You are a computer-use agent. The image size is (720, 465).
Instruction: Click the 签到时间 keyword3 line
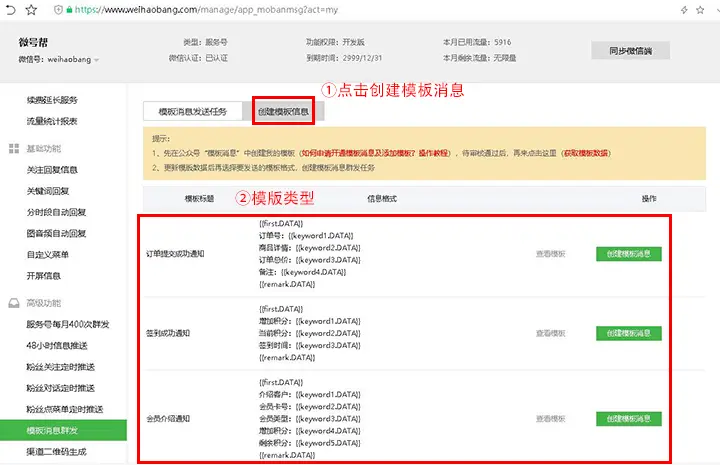(309, 345)
